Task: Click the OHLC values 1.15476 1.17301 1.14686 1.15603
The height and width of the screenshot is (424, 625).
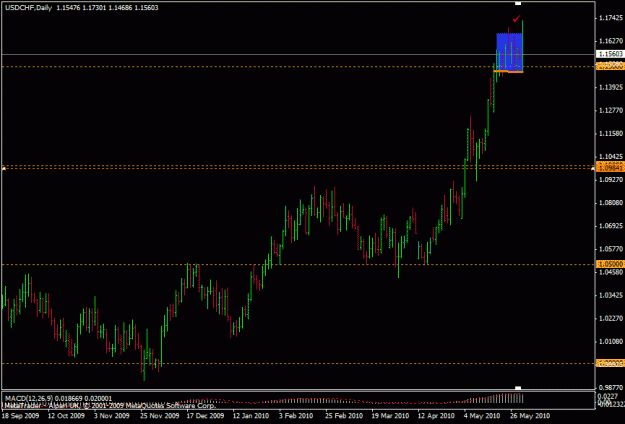Action: pos(107,8)
